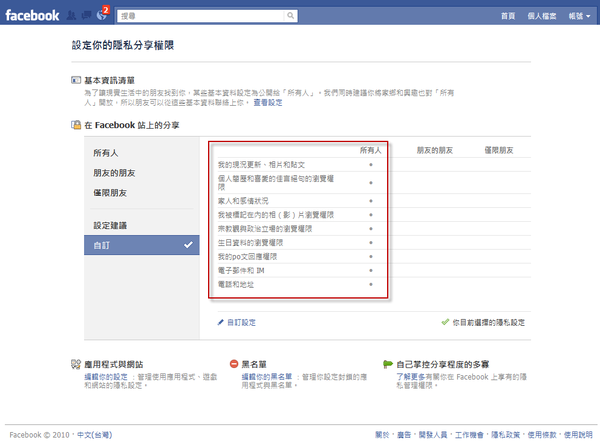Click 我的現況更新、相片和貼文 row label
Screen dimensions: 600x446
pos(261,164)
